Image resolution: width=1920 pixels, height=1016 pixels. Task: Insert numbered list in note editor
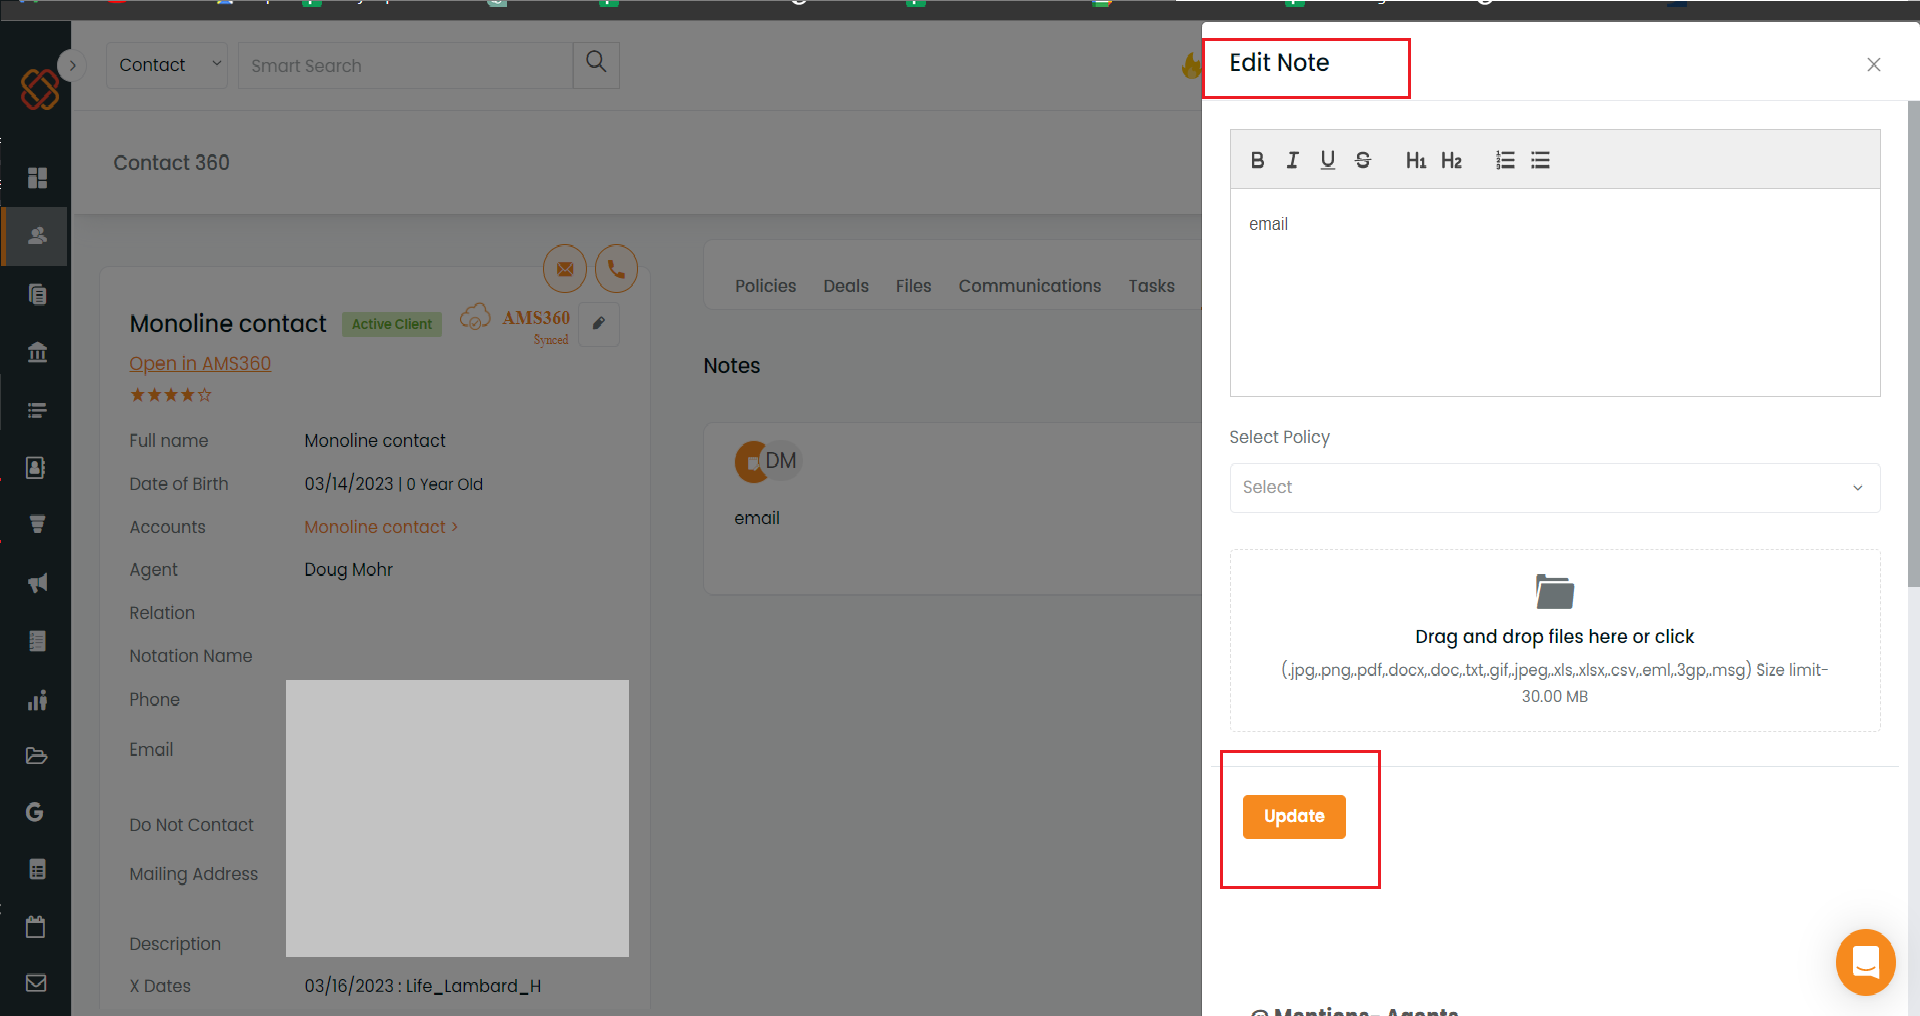(1505, 160)
